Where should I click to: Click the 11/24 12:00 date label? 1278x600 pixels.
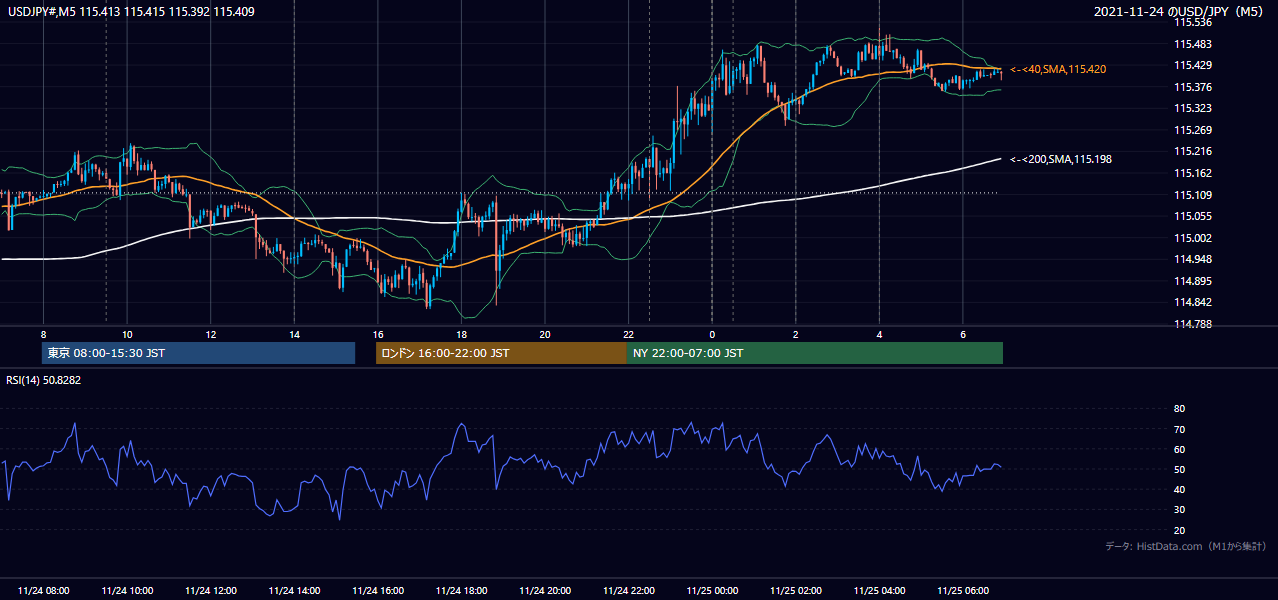(210, 591)
